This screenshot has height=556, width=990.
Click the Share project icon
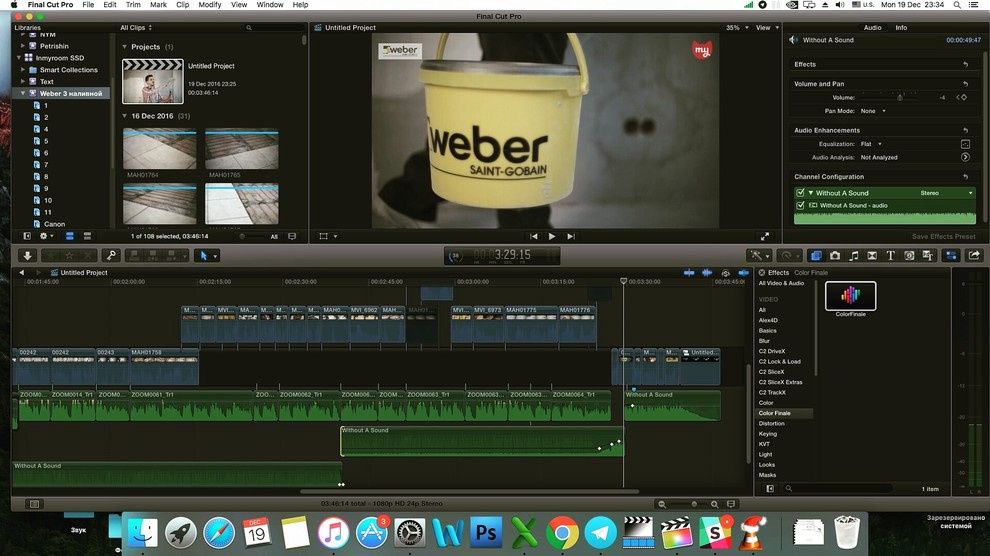pos(975,256)
